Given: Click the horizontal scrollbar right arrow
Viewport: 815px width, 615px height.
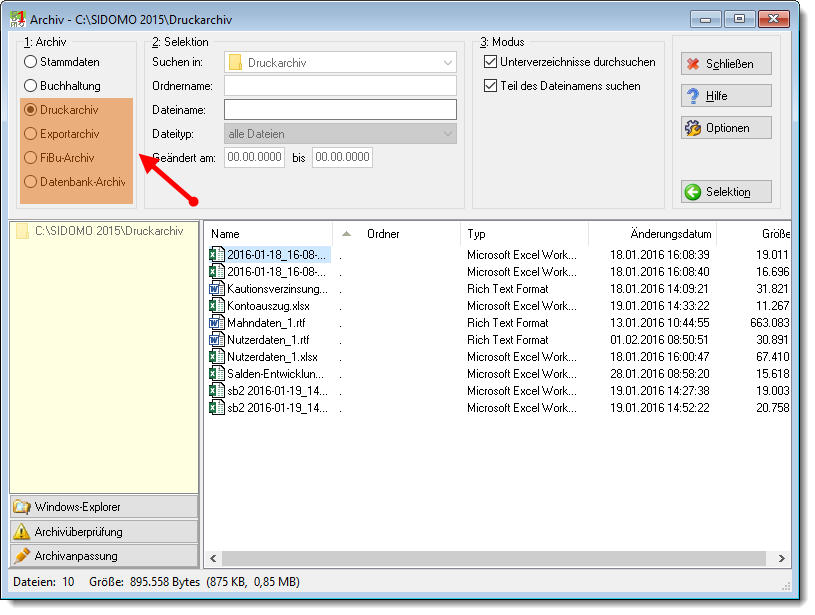Looking at the screenshot, I should 781,558.
